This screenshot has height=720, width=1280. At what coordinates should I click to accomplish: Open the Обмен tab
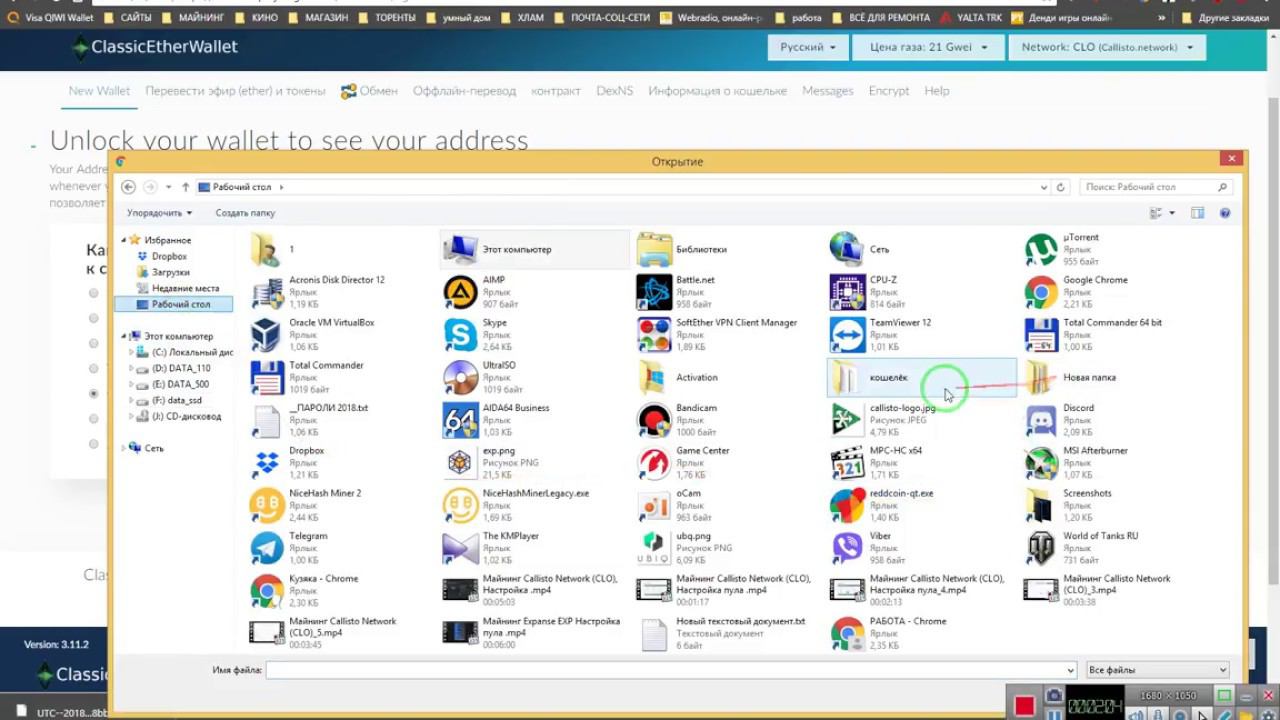pyautogui.click(x=369, y=91)
